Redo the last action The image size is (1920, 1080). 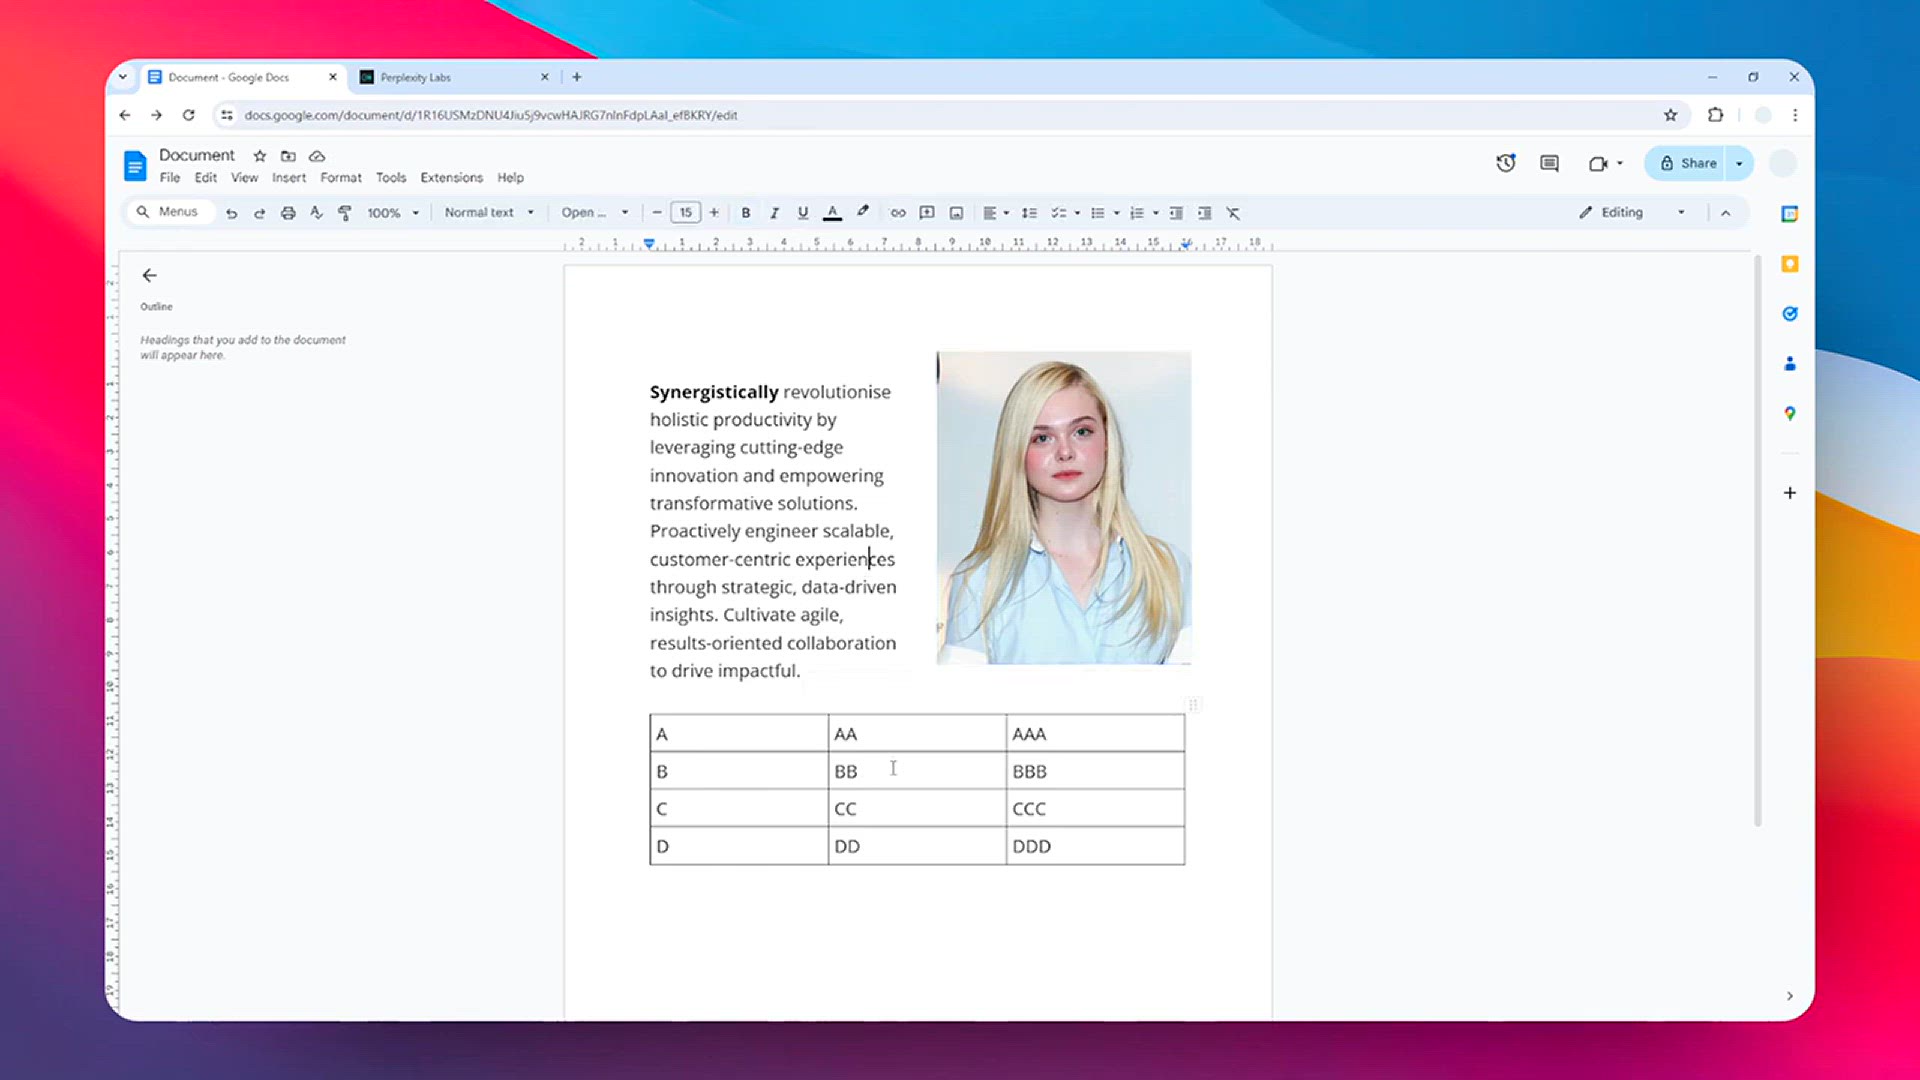tap(259, 213)
